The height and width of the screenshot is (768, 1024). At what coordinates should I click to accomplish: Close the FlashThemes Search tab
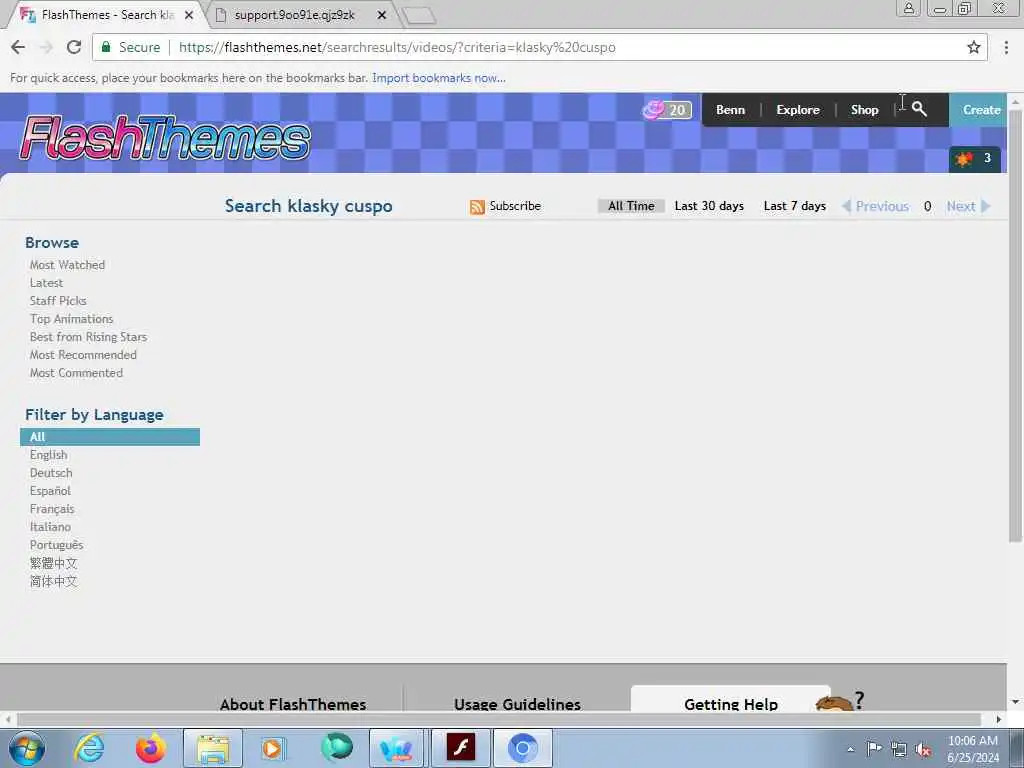(x=189, y=14)
